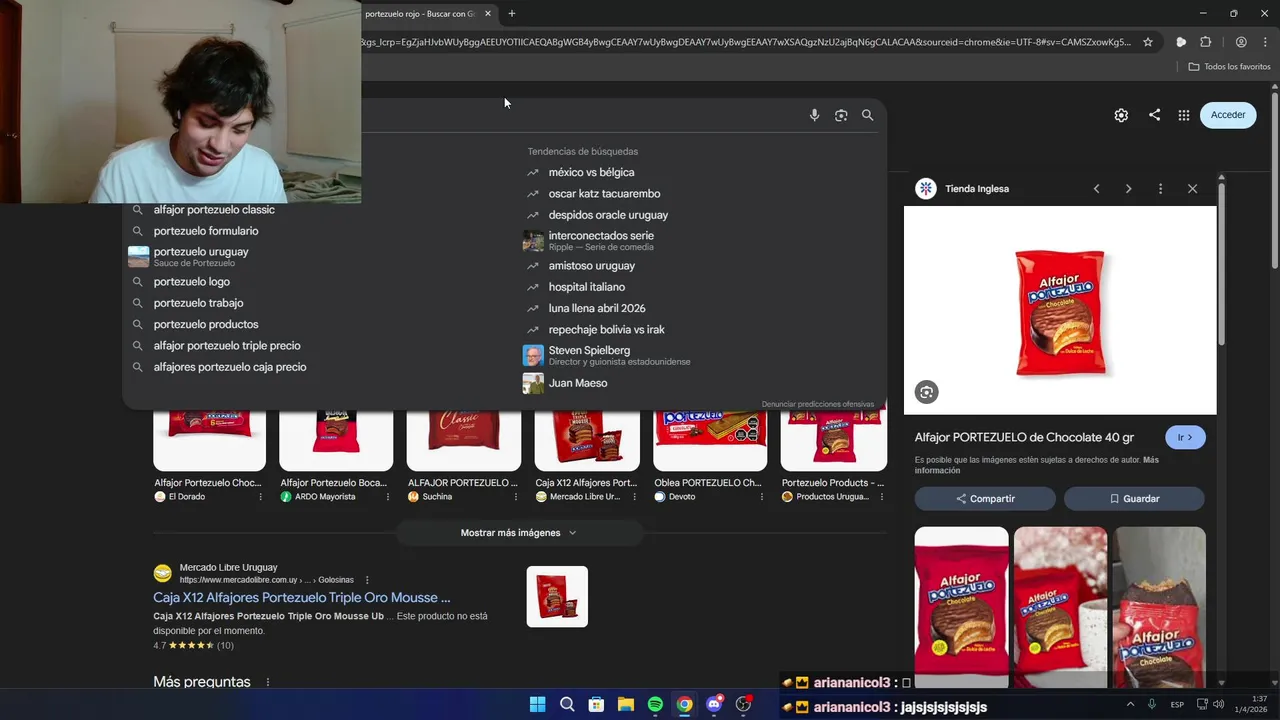Click the Mercado Libre result product thumbnail
Viewport: 1280px width, 720px height.
coord(557,597)
